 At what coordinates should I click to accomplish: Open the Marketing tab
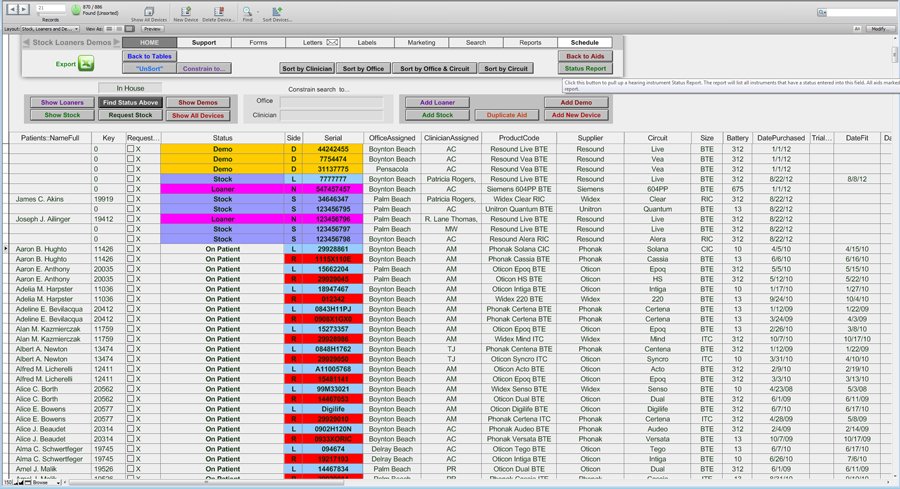tap(421, 42)
